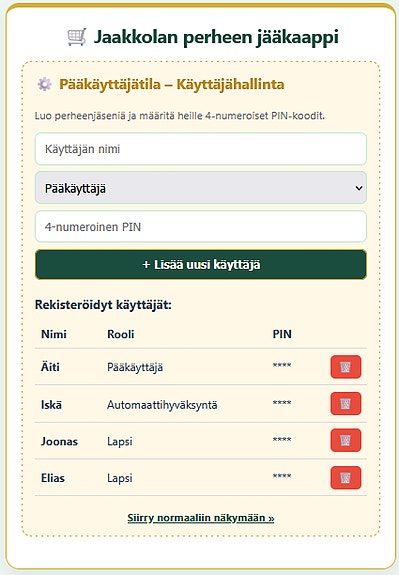
Task: Select the Äiti user name
Action: [50, 367]
